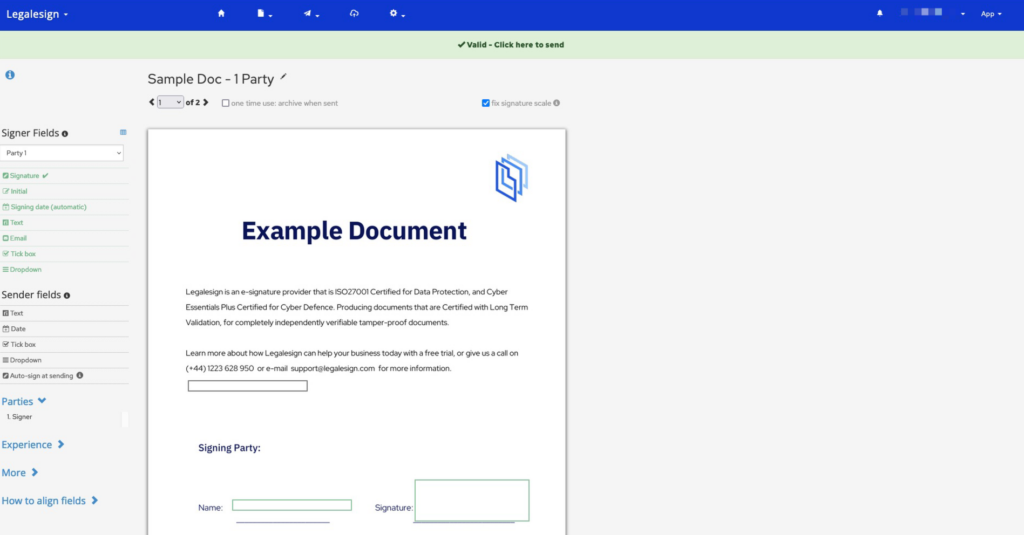This screenshot has height=535, width=1024.
Task: Collapse the Parties section
Action: pyautogui.click(x=24, y=401)
